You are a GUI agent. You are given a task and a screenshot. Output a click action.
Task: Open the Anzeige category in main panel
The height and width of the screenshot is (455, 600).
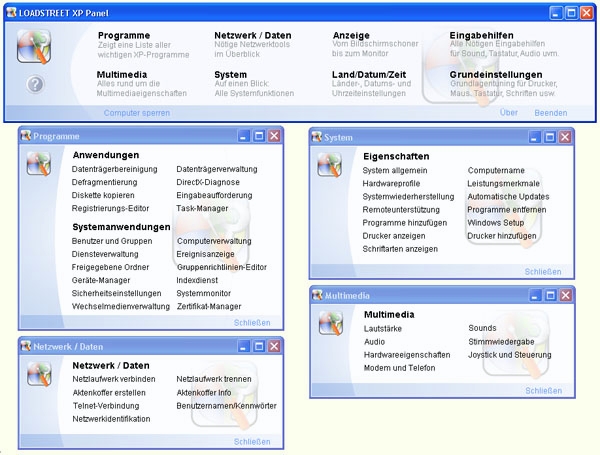tap(351, 35)
